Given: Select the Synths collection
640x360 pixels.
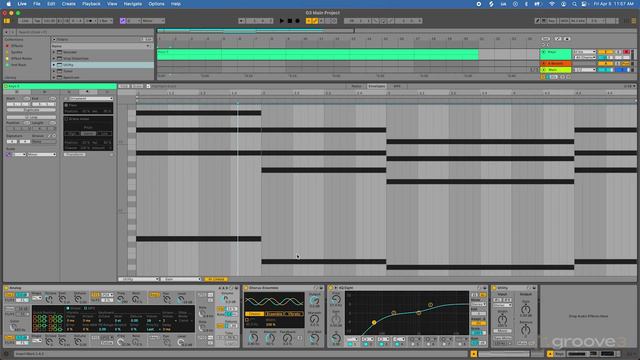Looking at the screenshot, I should click(16, 52).
